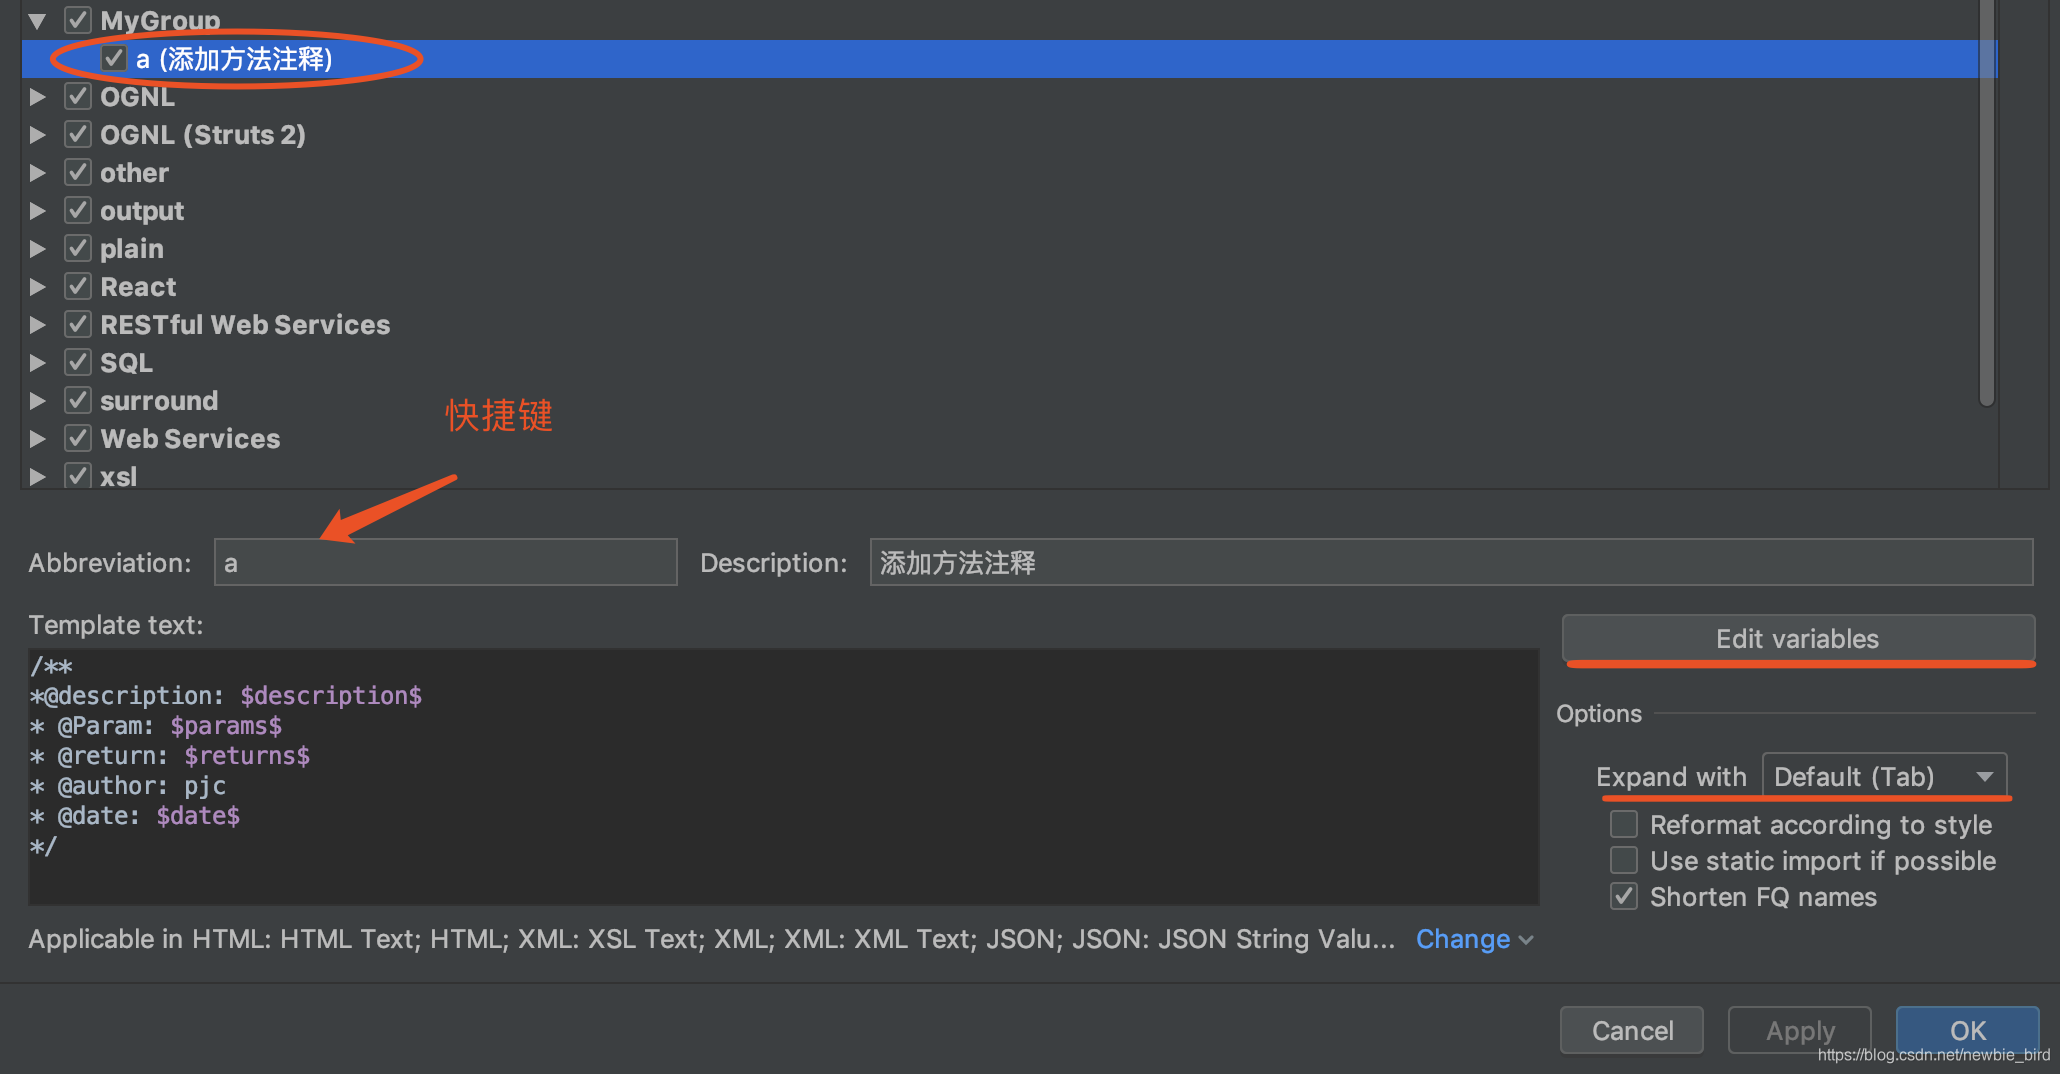Image resolution: width=2060 pixels, height=1074 pixels.
Task: Click $returns$ variable in template text
Action: click(247, 756)
